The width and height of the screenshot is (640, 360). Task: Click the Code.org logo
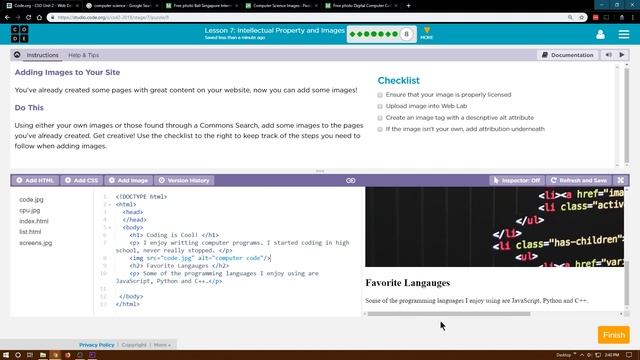point(20,34)
